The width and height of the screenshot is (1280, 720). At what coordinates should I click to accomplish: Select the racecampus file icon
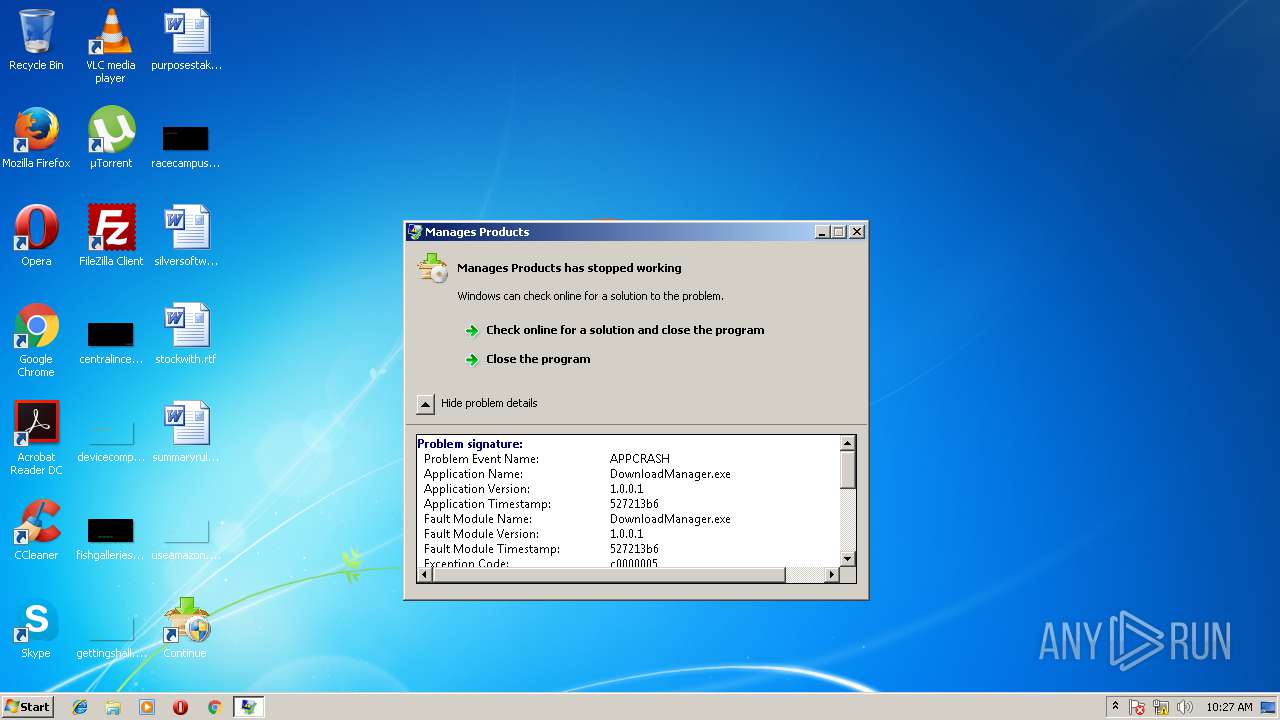coord(186,145)
